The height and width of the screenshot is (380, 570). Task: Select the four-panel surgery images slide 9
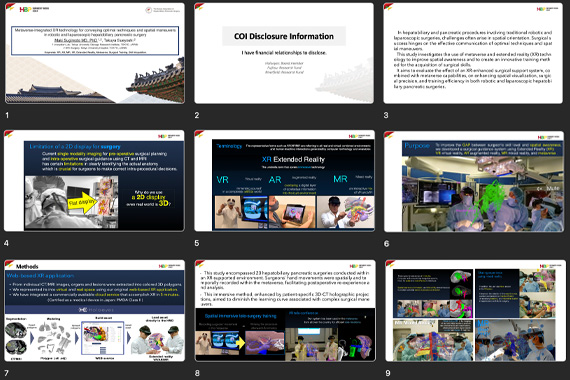click(475, 311)
